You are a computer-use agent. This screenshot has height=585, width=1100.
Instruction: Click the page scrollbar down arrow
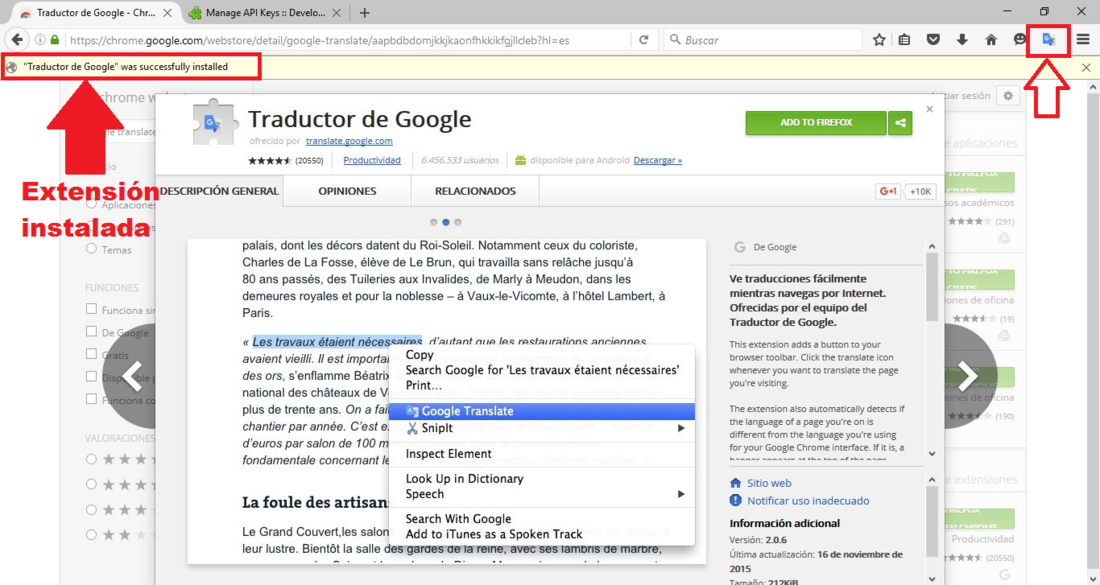click(x=1093, y=578)
